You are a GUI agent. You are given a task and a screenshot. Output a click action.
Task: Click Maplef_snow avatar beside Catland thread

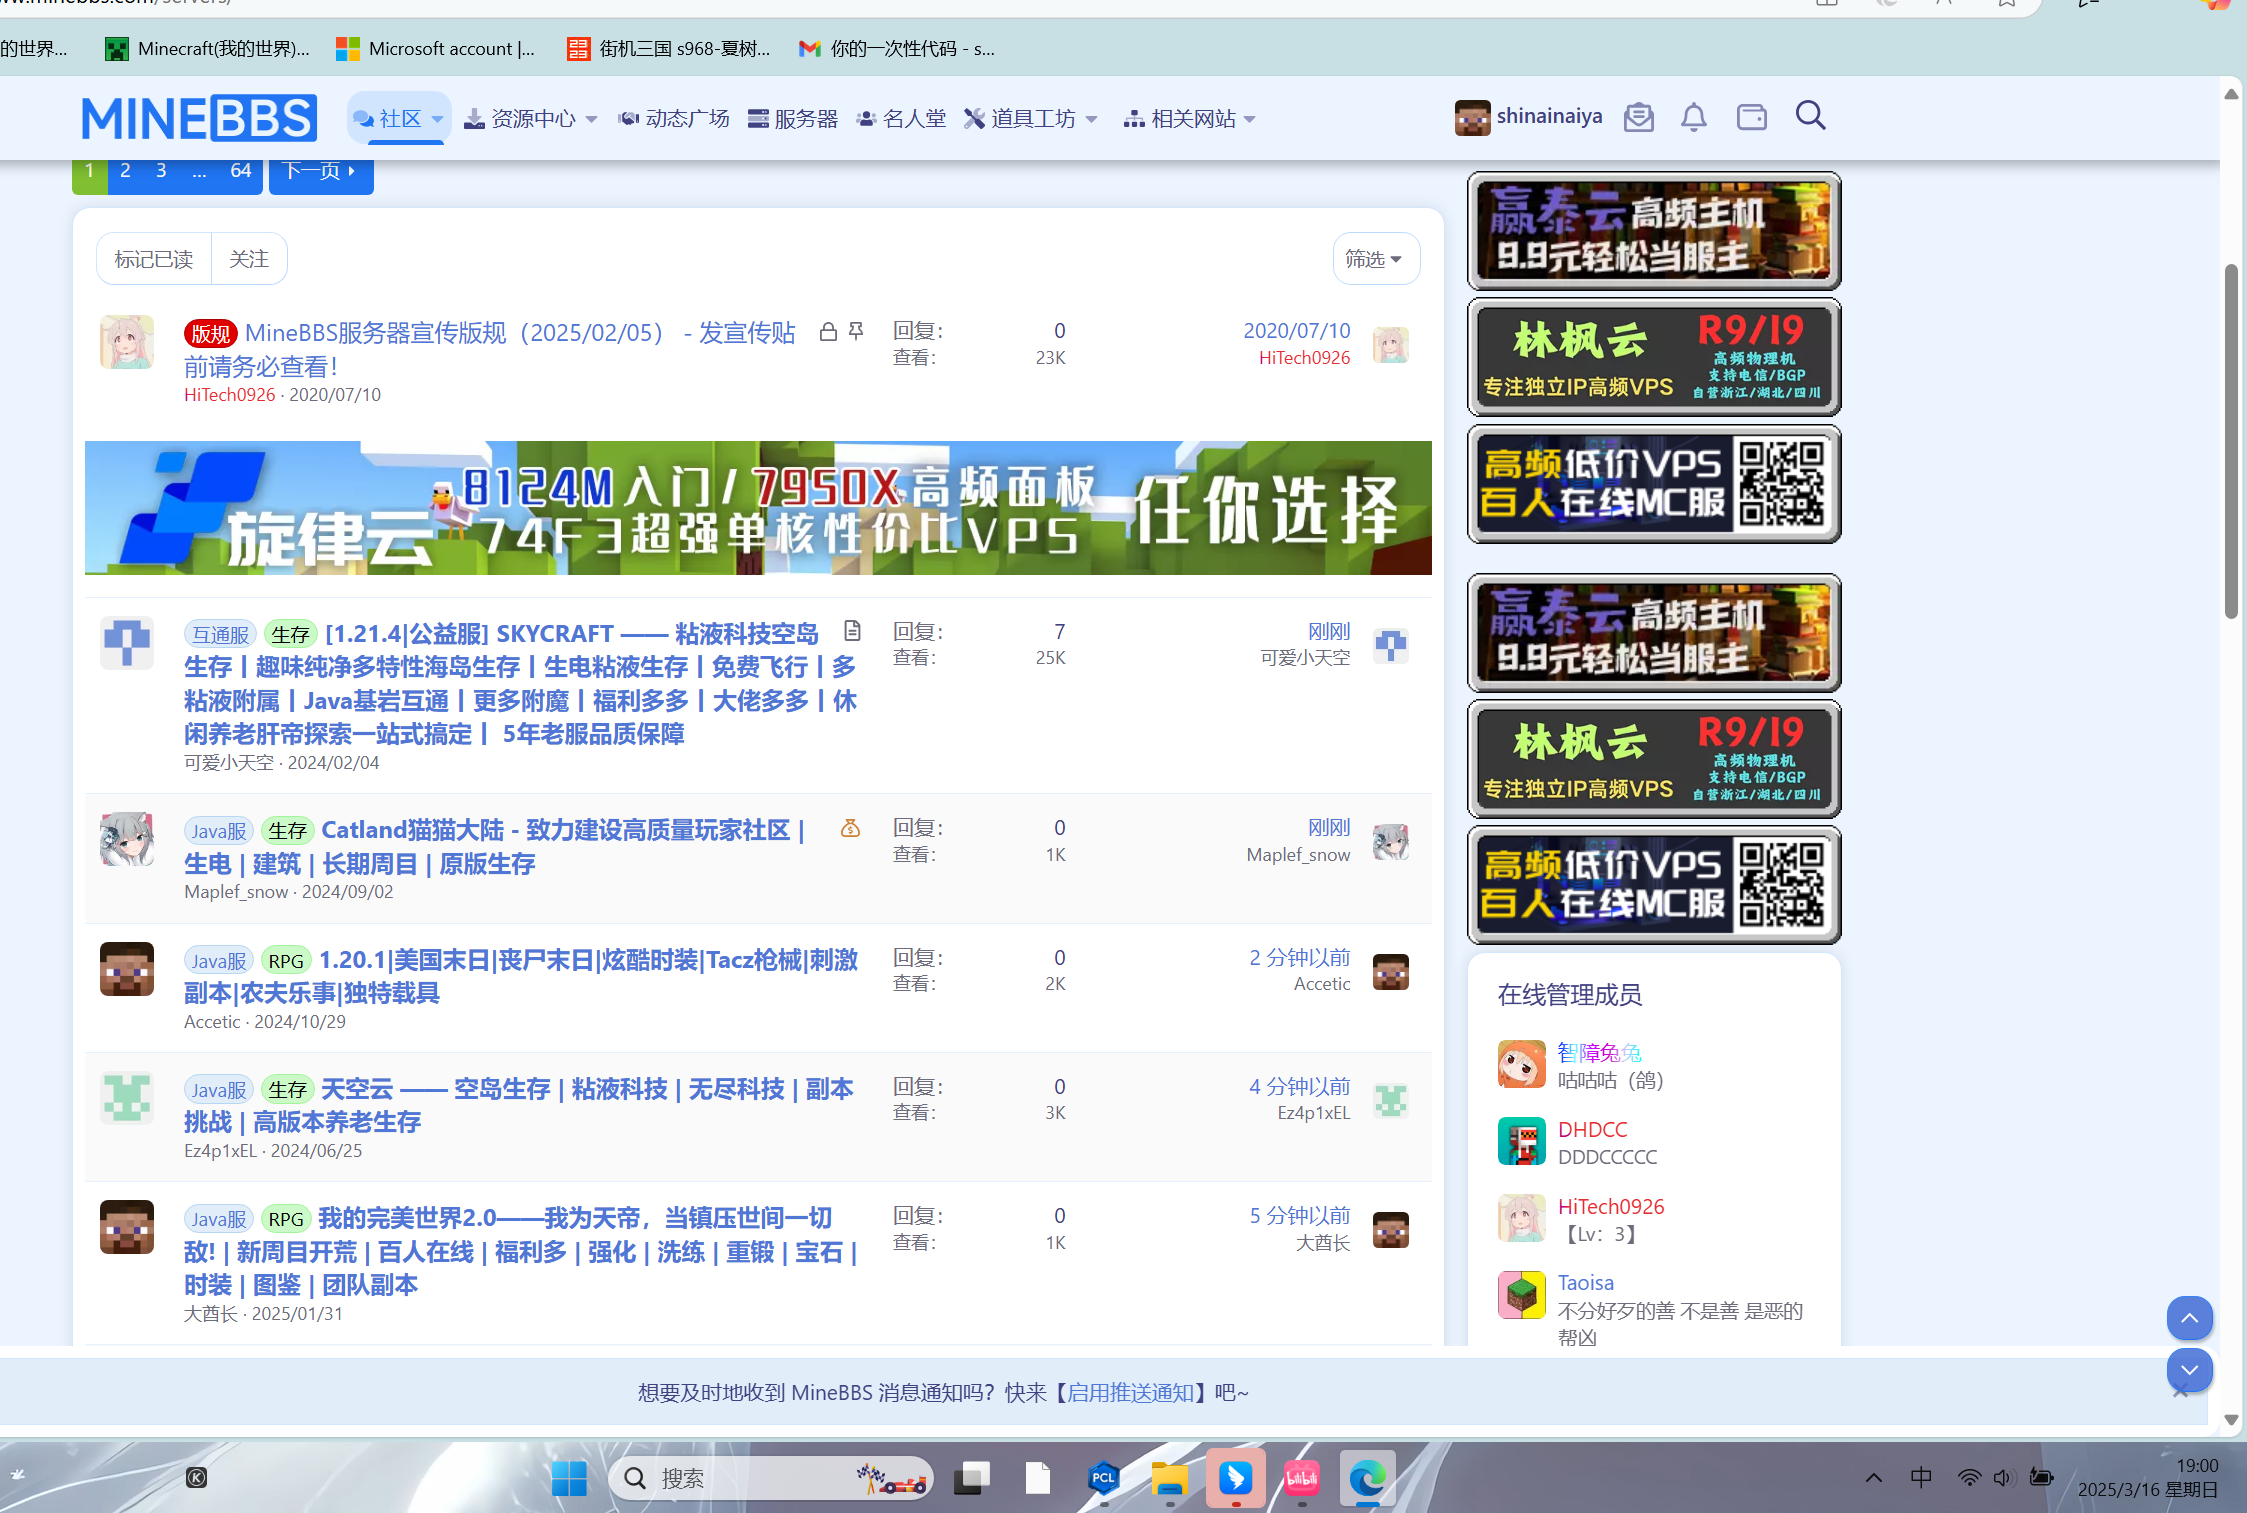point(127,839)
